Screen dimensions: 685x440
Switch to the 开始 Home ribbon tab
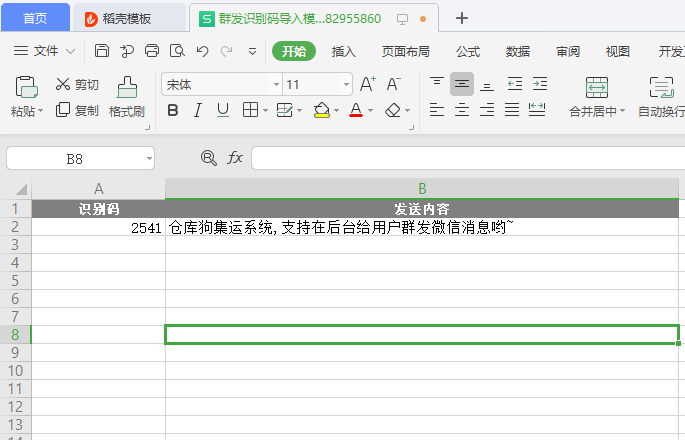[294, 51]
